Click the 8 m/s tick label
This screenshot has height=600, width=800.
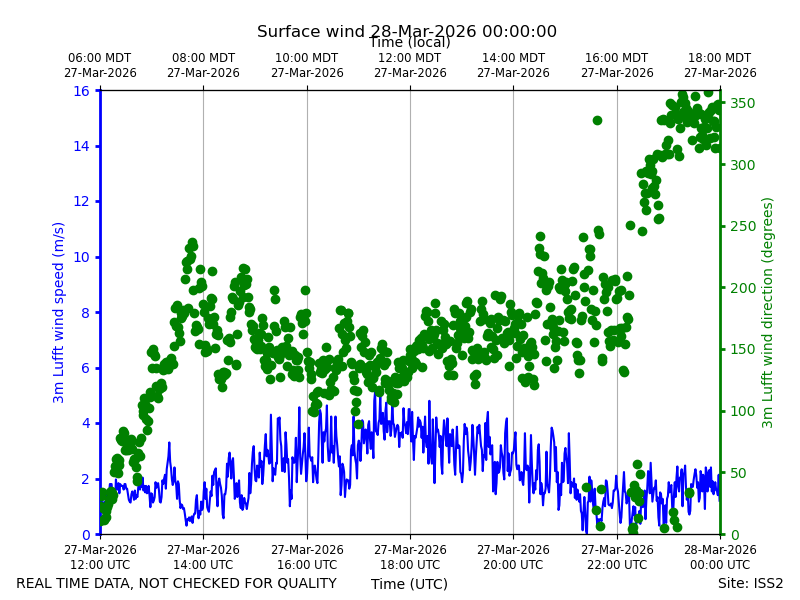pos(85,313)
